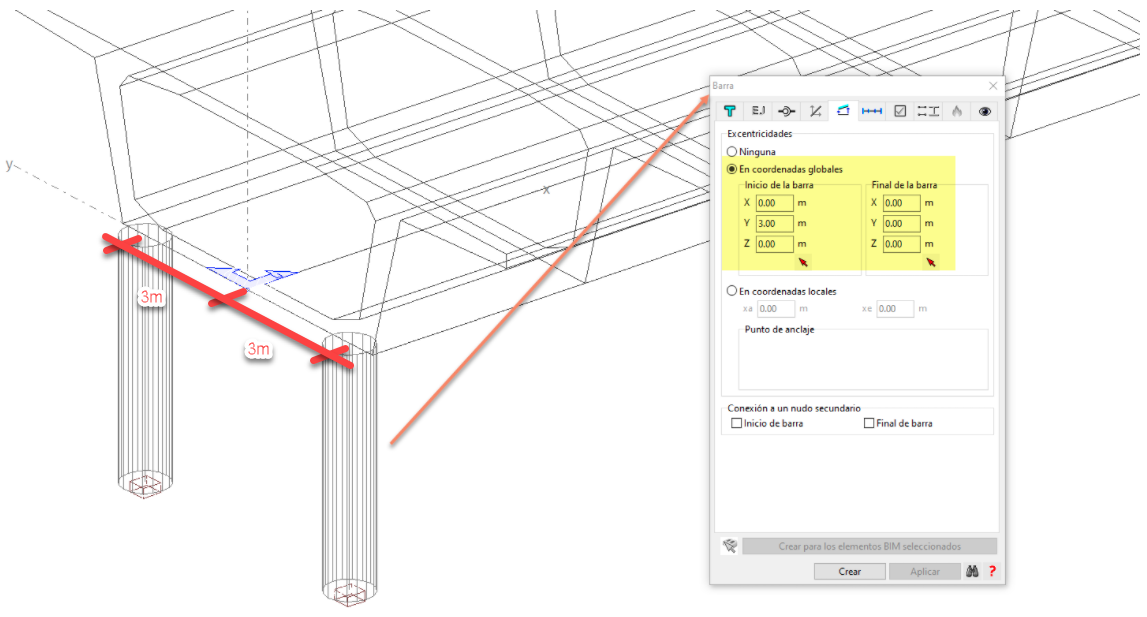Click the xa local coordinate field
The width and height of the screenshot is (1147, 617).
tap(776, 309)
